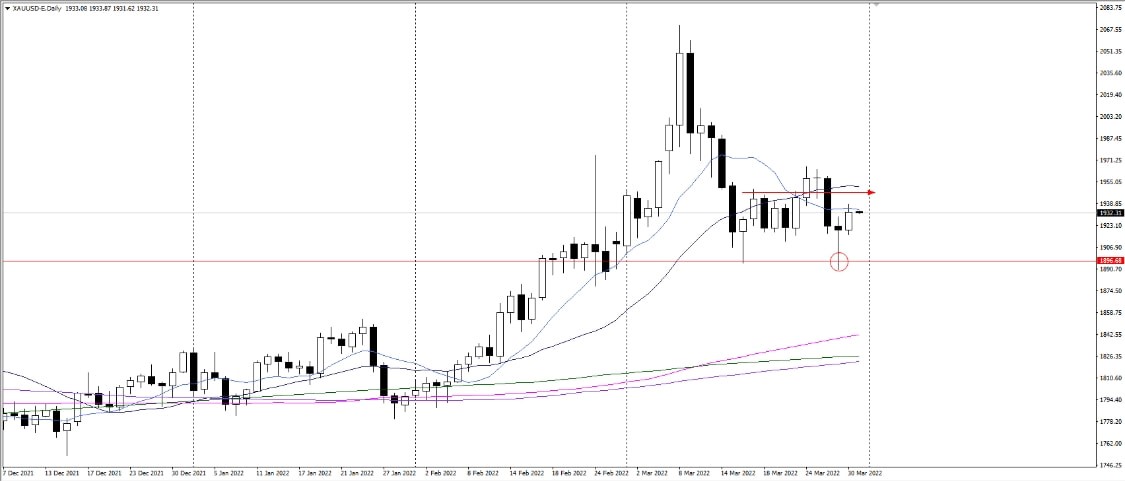
Task: Click the 14 Feb 2022 date label
Action: coord(524,471)
